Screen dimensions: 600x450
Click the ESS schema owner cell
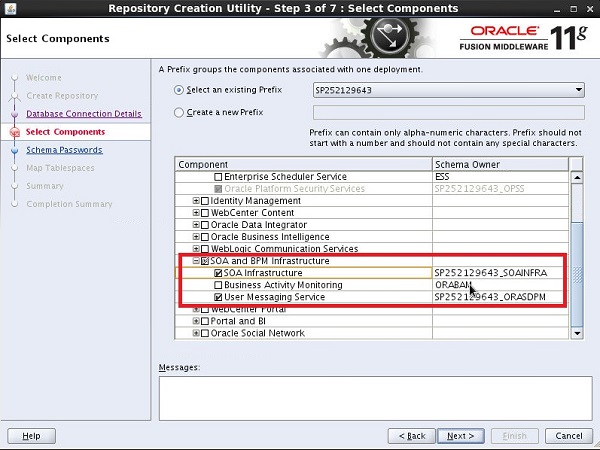coord(501,177)
